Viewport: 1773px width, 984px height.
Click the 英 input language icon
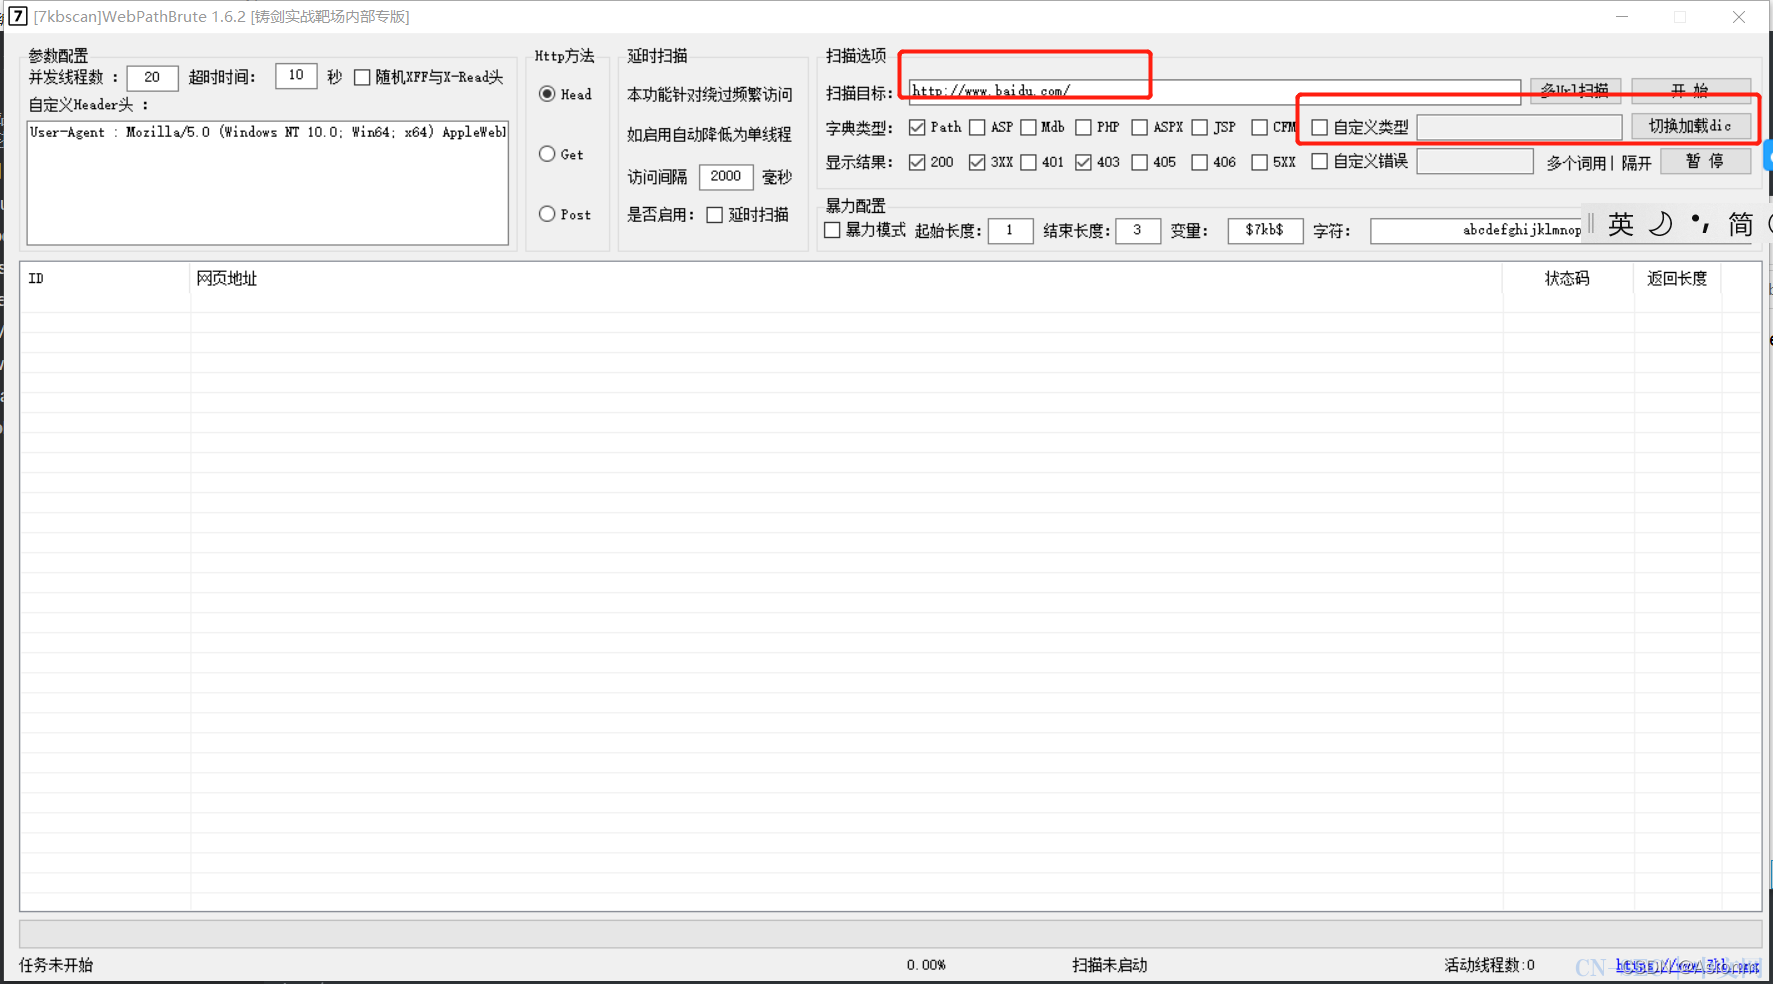pyautogui.click(x=1620, y=224)
